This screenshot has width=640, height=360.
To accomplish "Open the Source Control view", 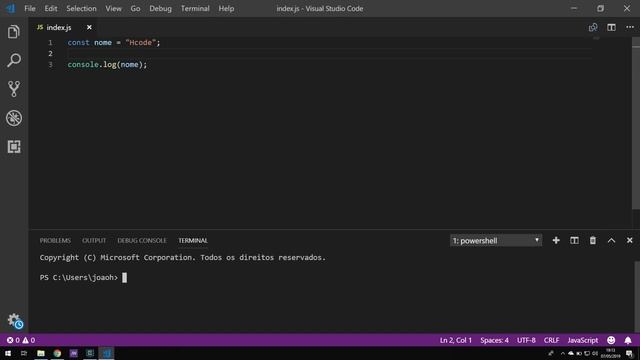I will point(13,89).
